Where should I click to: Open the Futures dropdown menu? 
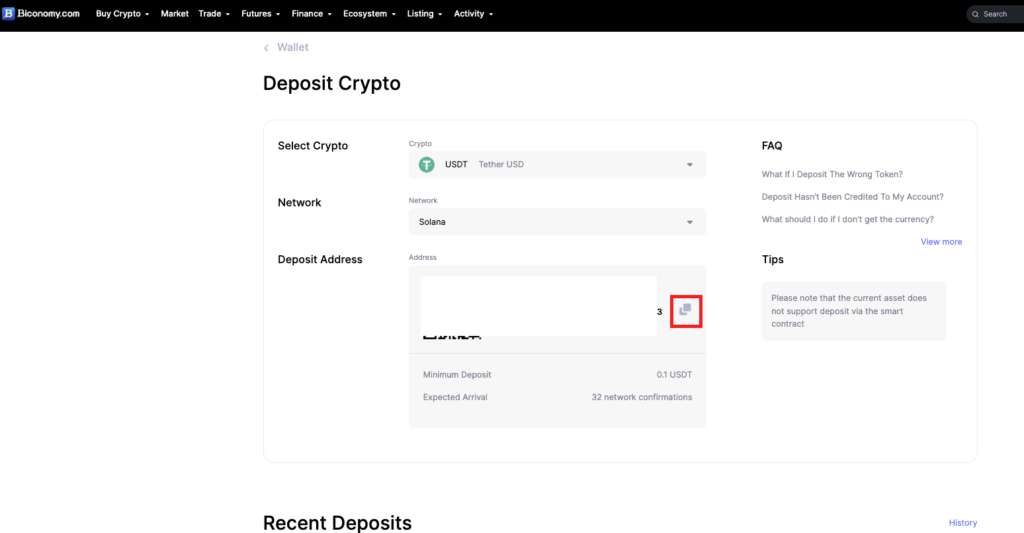pos(261,14)
